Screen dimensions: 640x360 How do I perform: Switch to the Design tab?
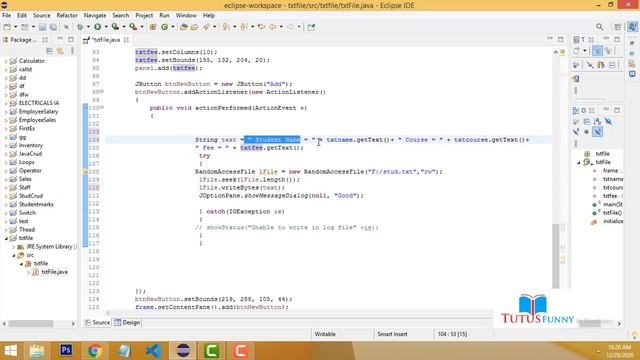(127, 322)
